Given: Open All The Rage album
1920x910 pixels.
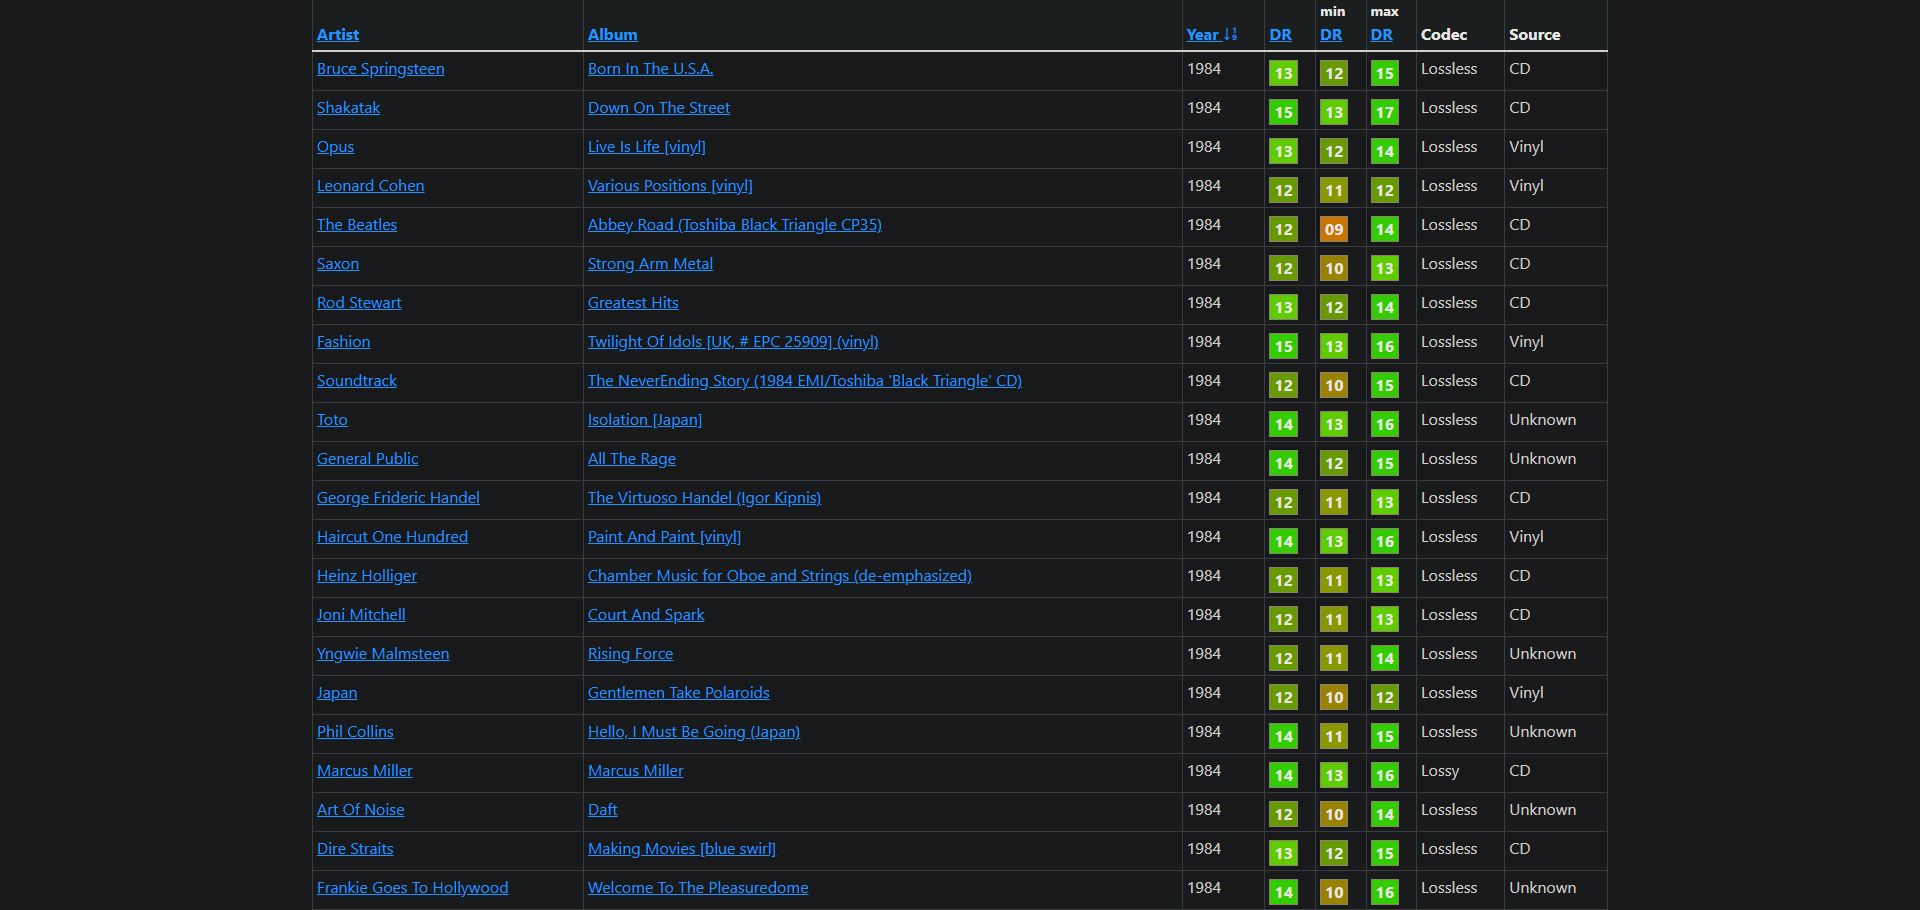Looking at the screenshot, I should pyautogui.click(x=632, y=459).
